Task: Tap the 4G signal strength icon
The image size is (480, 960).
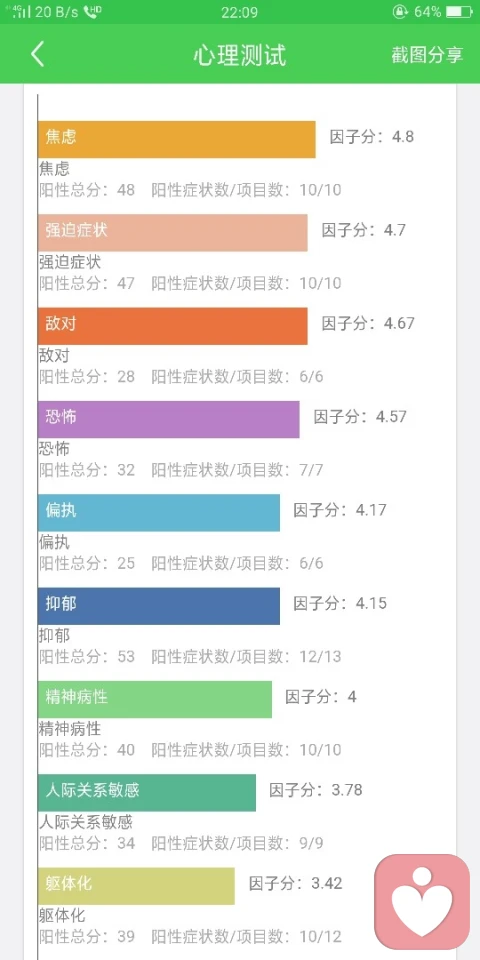Action: pyautogui.click(x=18, y=12)
